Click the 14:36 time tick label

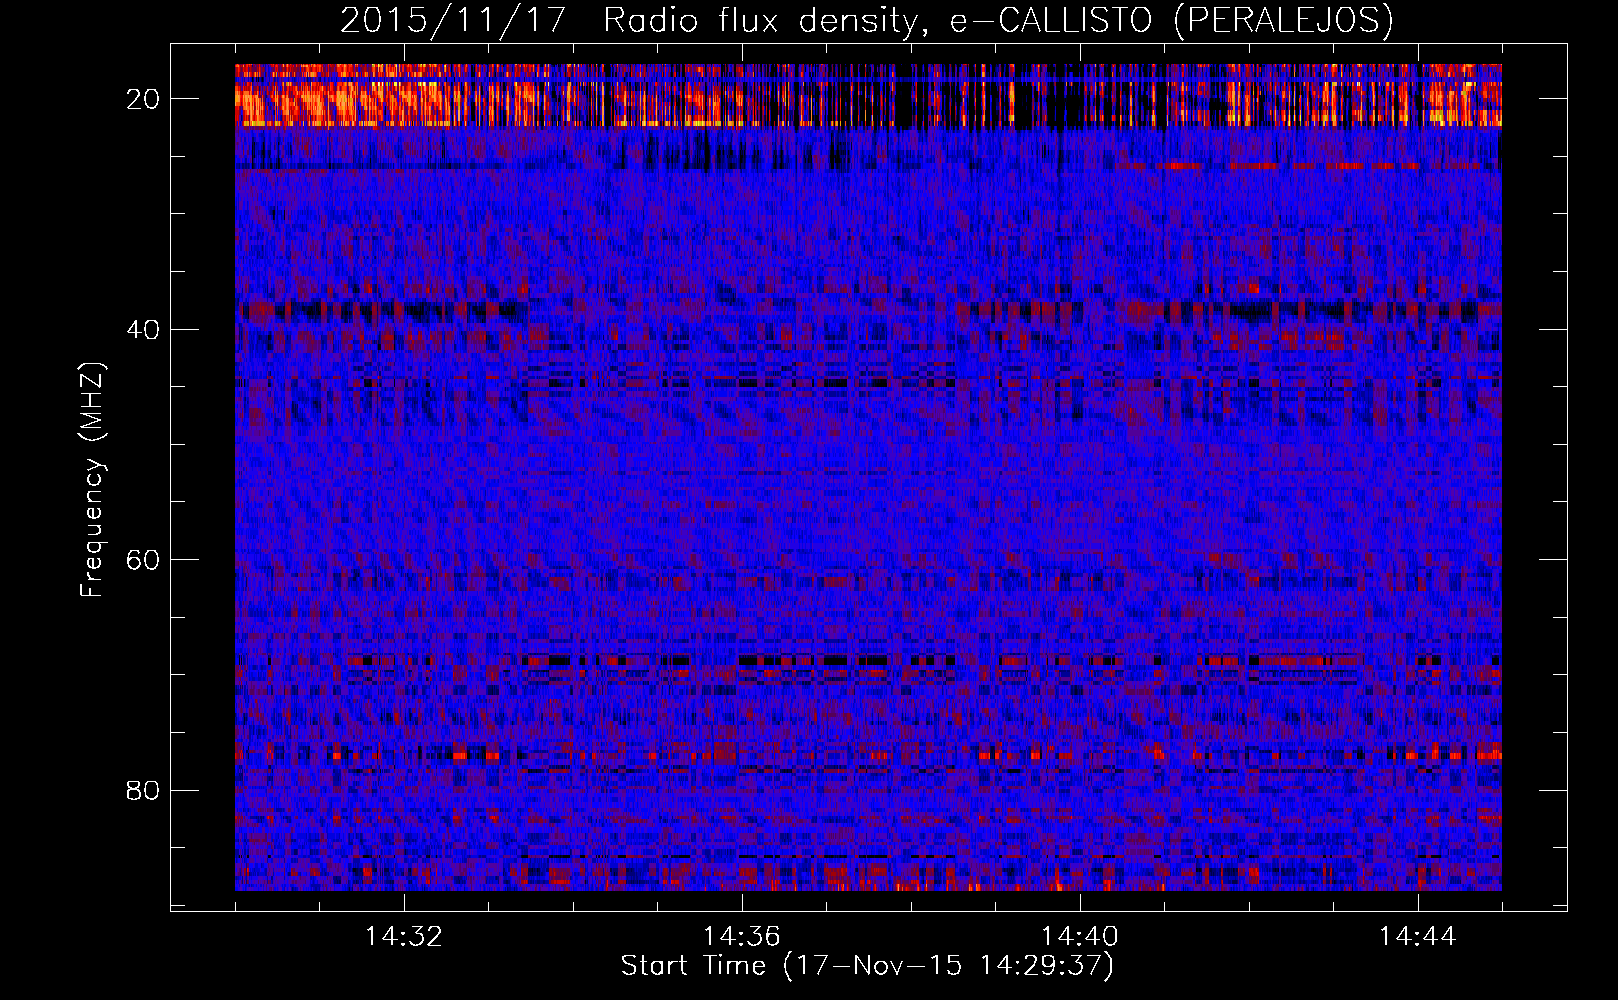pos(742,936)
